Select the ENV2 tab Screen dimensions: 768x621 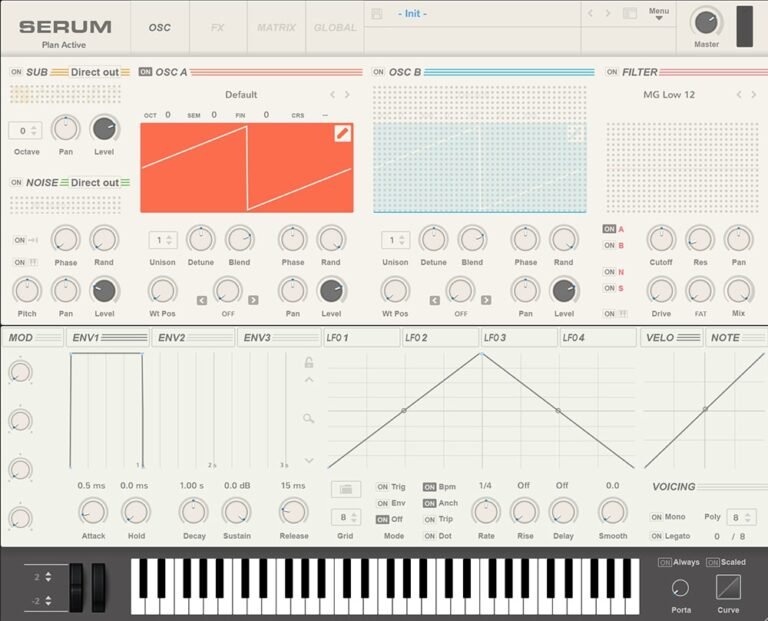[x=193, y=337]
